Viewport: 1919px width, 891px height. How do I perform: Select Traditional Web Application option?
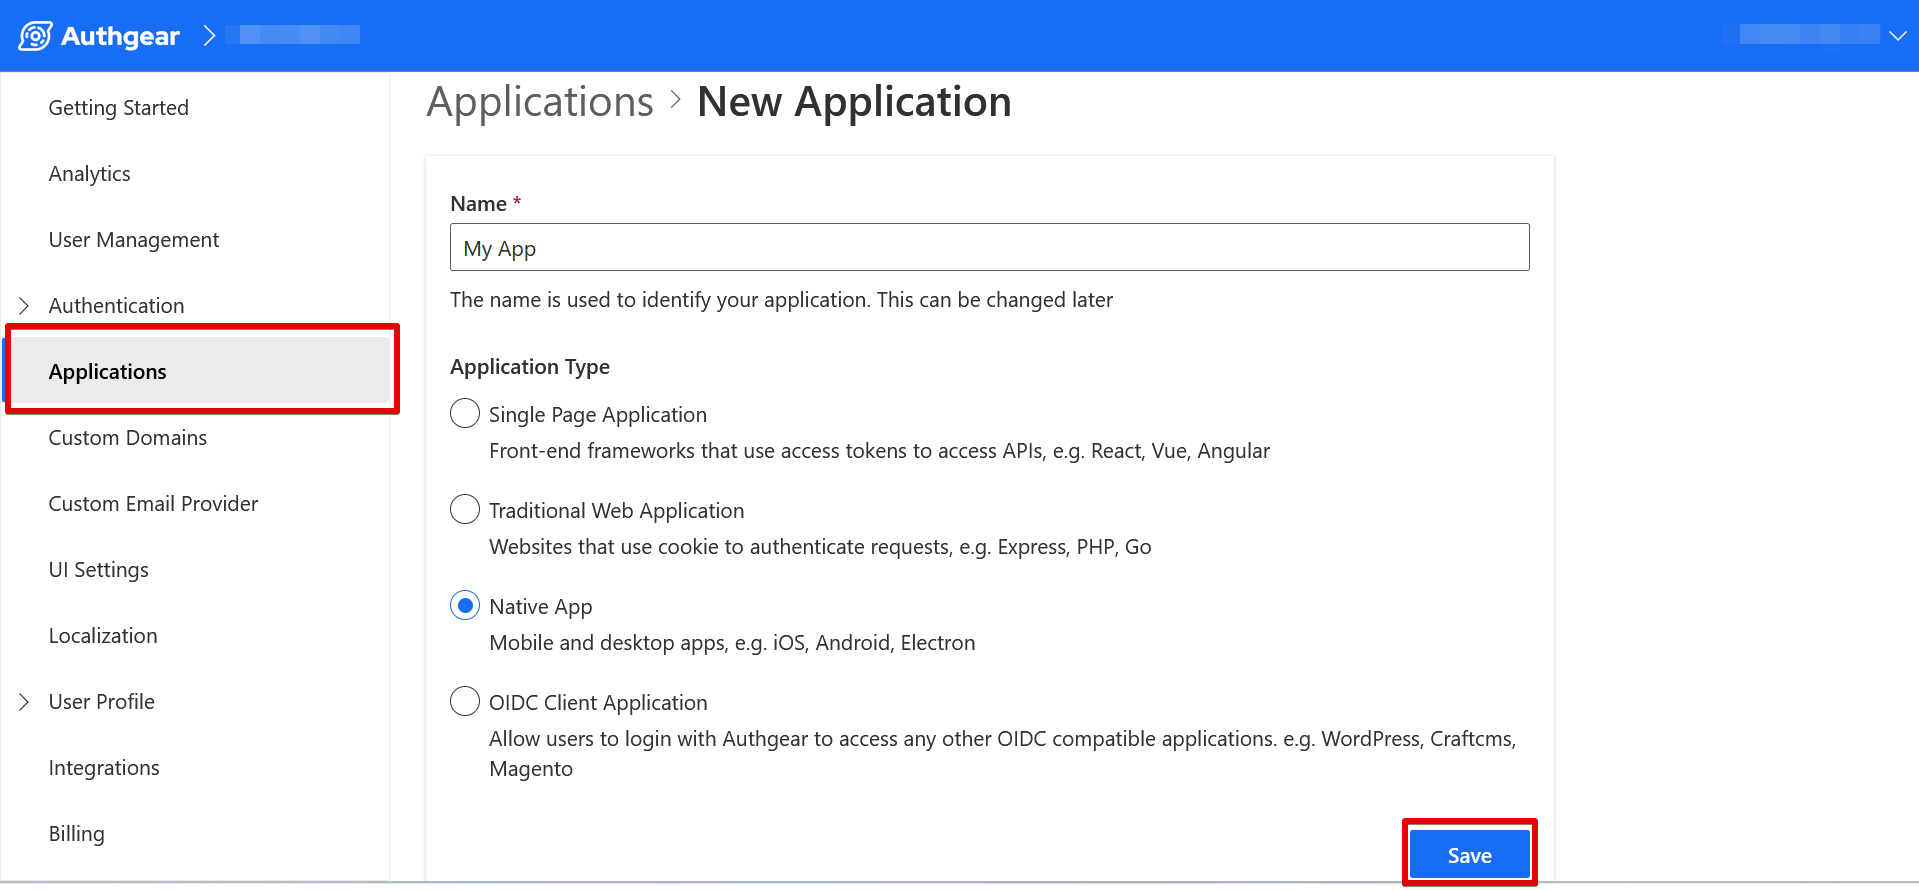click(x=465, y=510)
